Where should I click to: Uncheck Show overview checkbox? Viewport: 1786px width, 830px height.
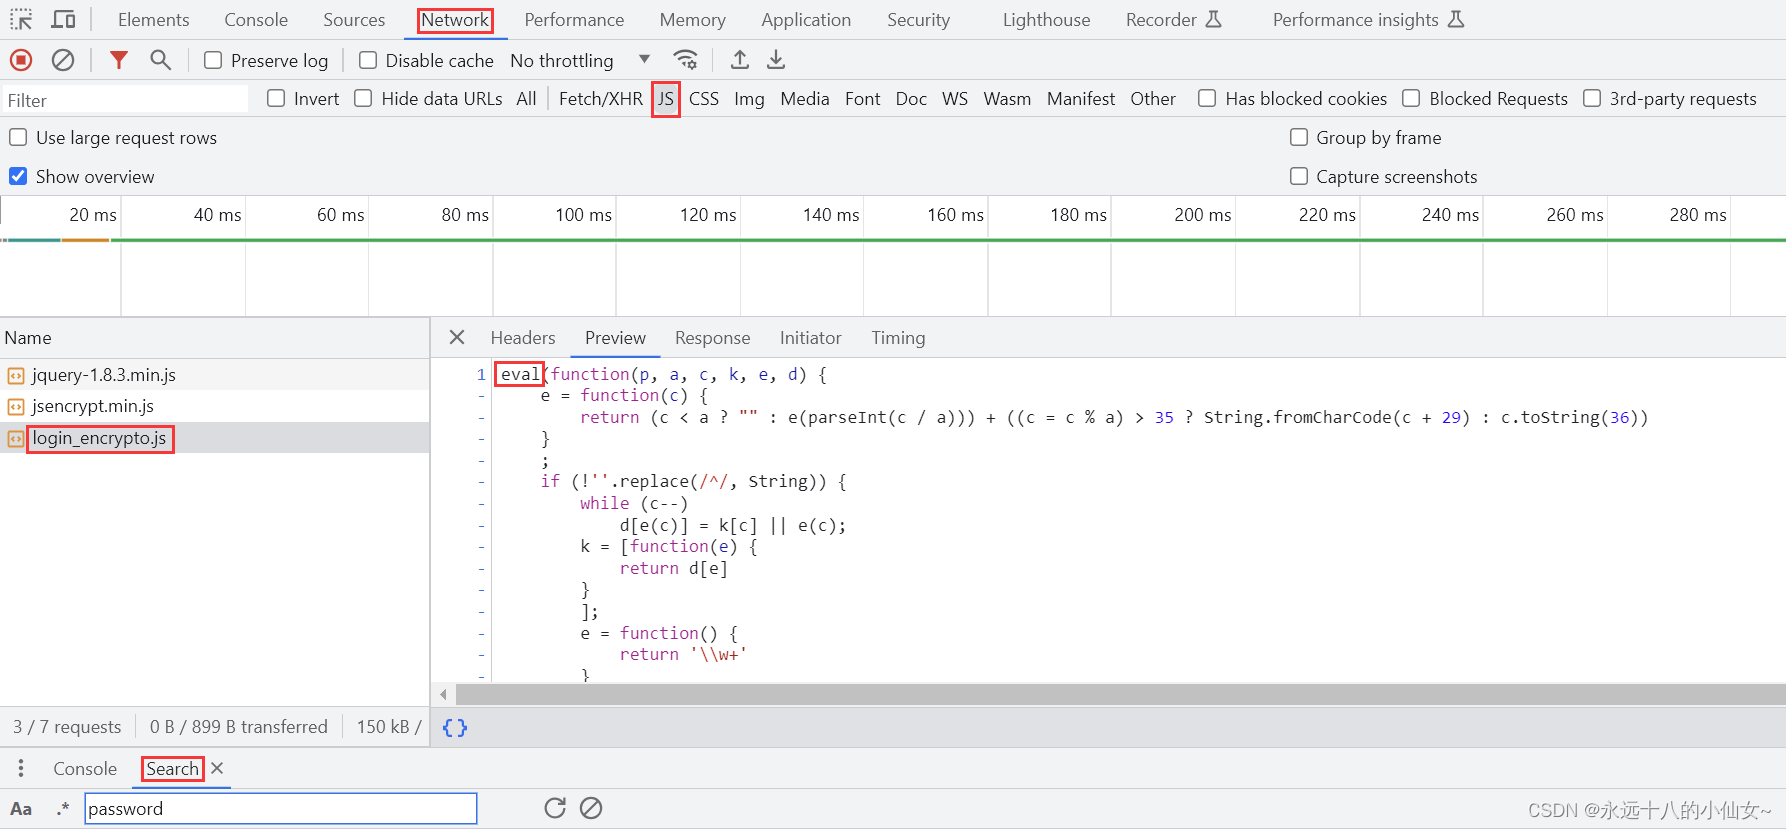pos(18,177)
